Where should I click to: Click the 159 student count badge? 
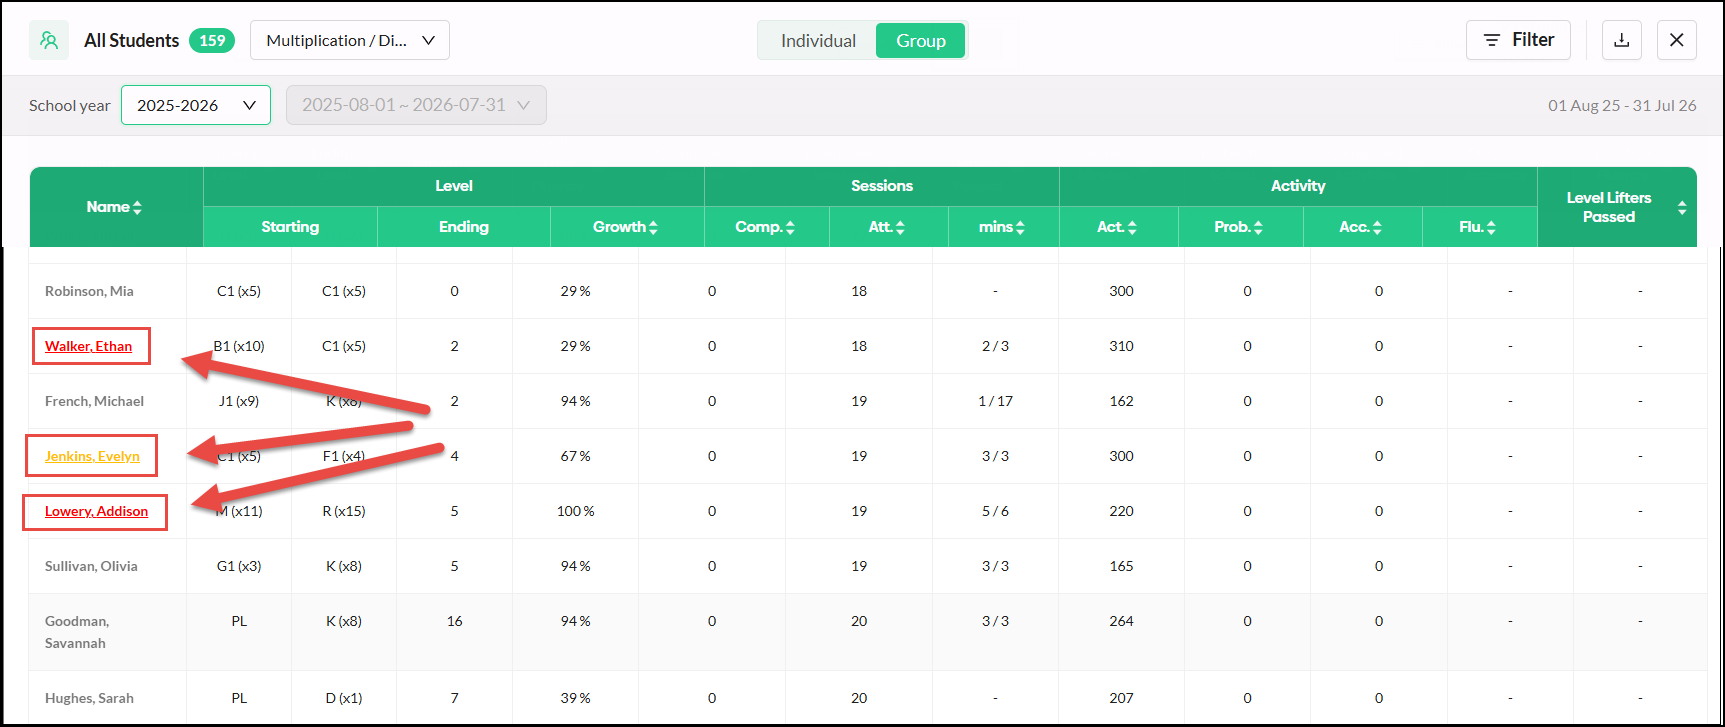click(x=212, y=40)
